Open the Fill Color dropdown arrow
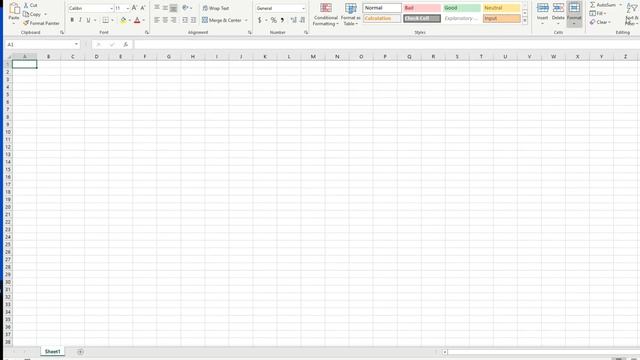Image resolution: width=640 pixels, height=360 pixels. click(129, 20)
